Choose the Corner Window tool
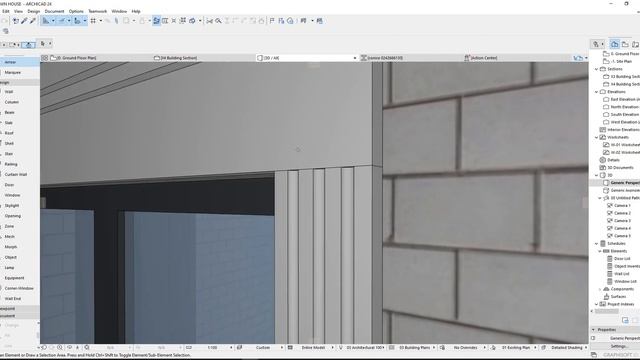The image size is (640, 360). pyautogui.click(x=19, y=288)
